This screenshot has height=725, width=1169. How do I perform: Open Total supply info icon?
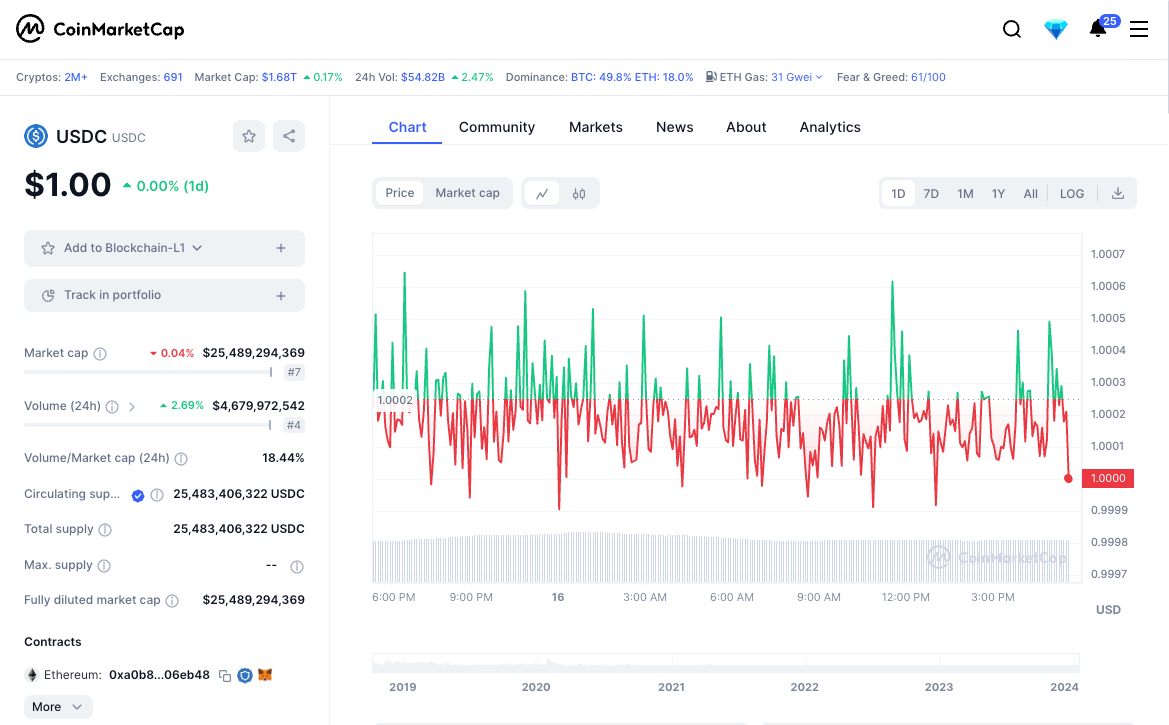(105, 530)
